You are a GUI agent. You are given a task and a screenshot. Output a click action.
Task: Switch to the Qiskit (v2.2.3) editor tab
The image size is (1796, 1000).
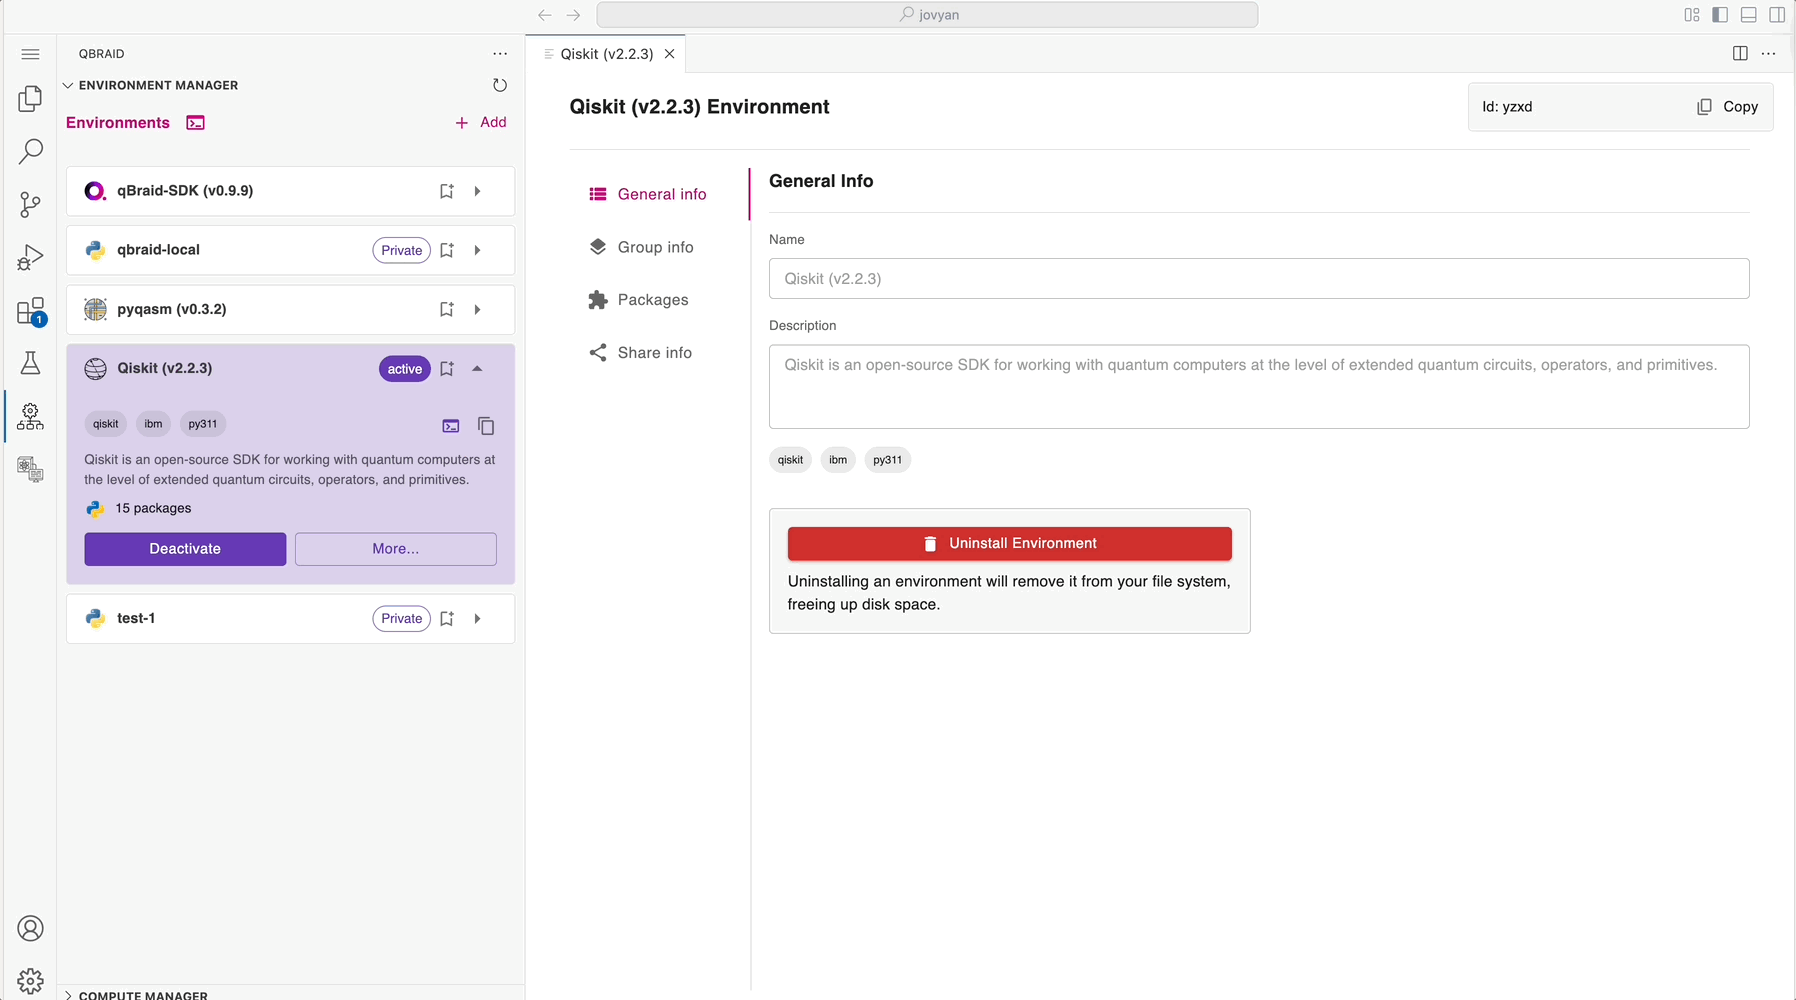pos(606,54)
